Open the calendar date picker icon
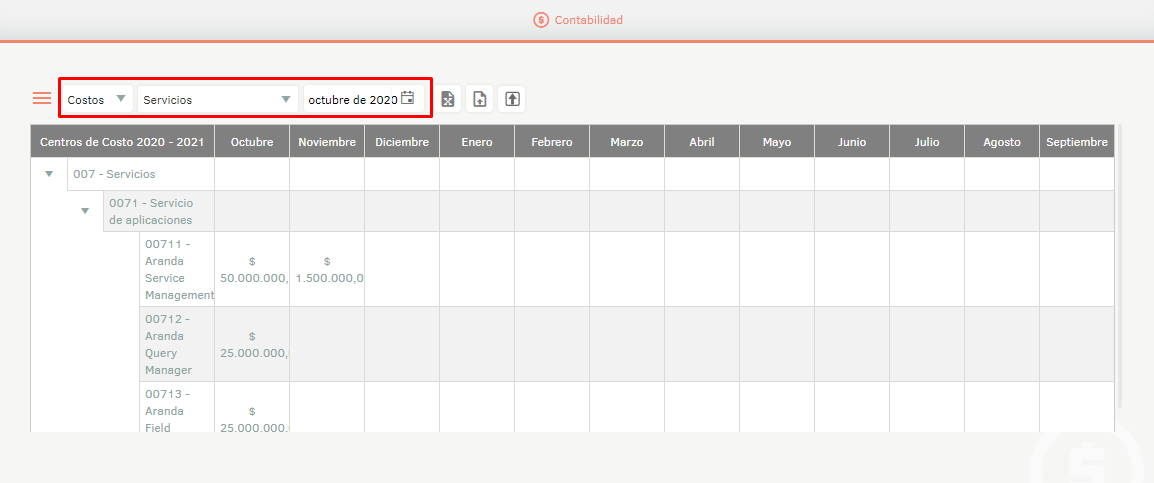1154x483 pixels. [x=408, y=98]
